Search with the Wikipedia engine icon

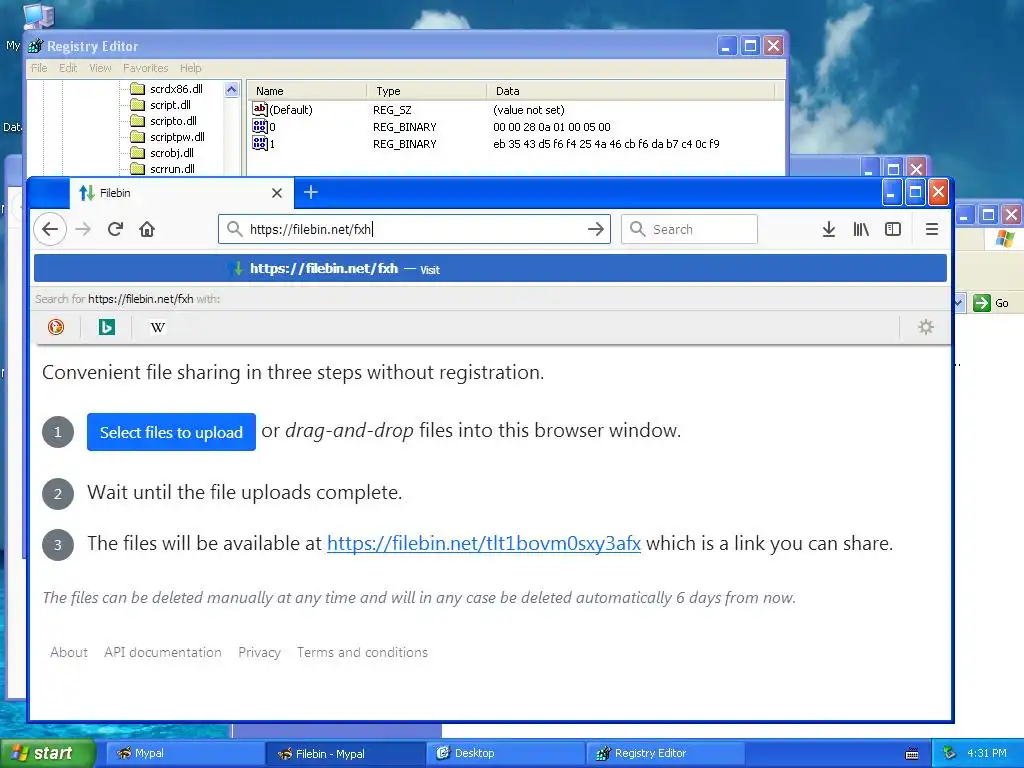157,327
